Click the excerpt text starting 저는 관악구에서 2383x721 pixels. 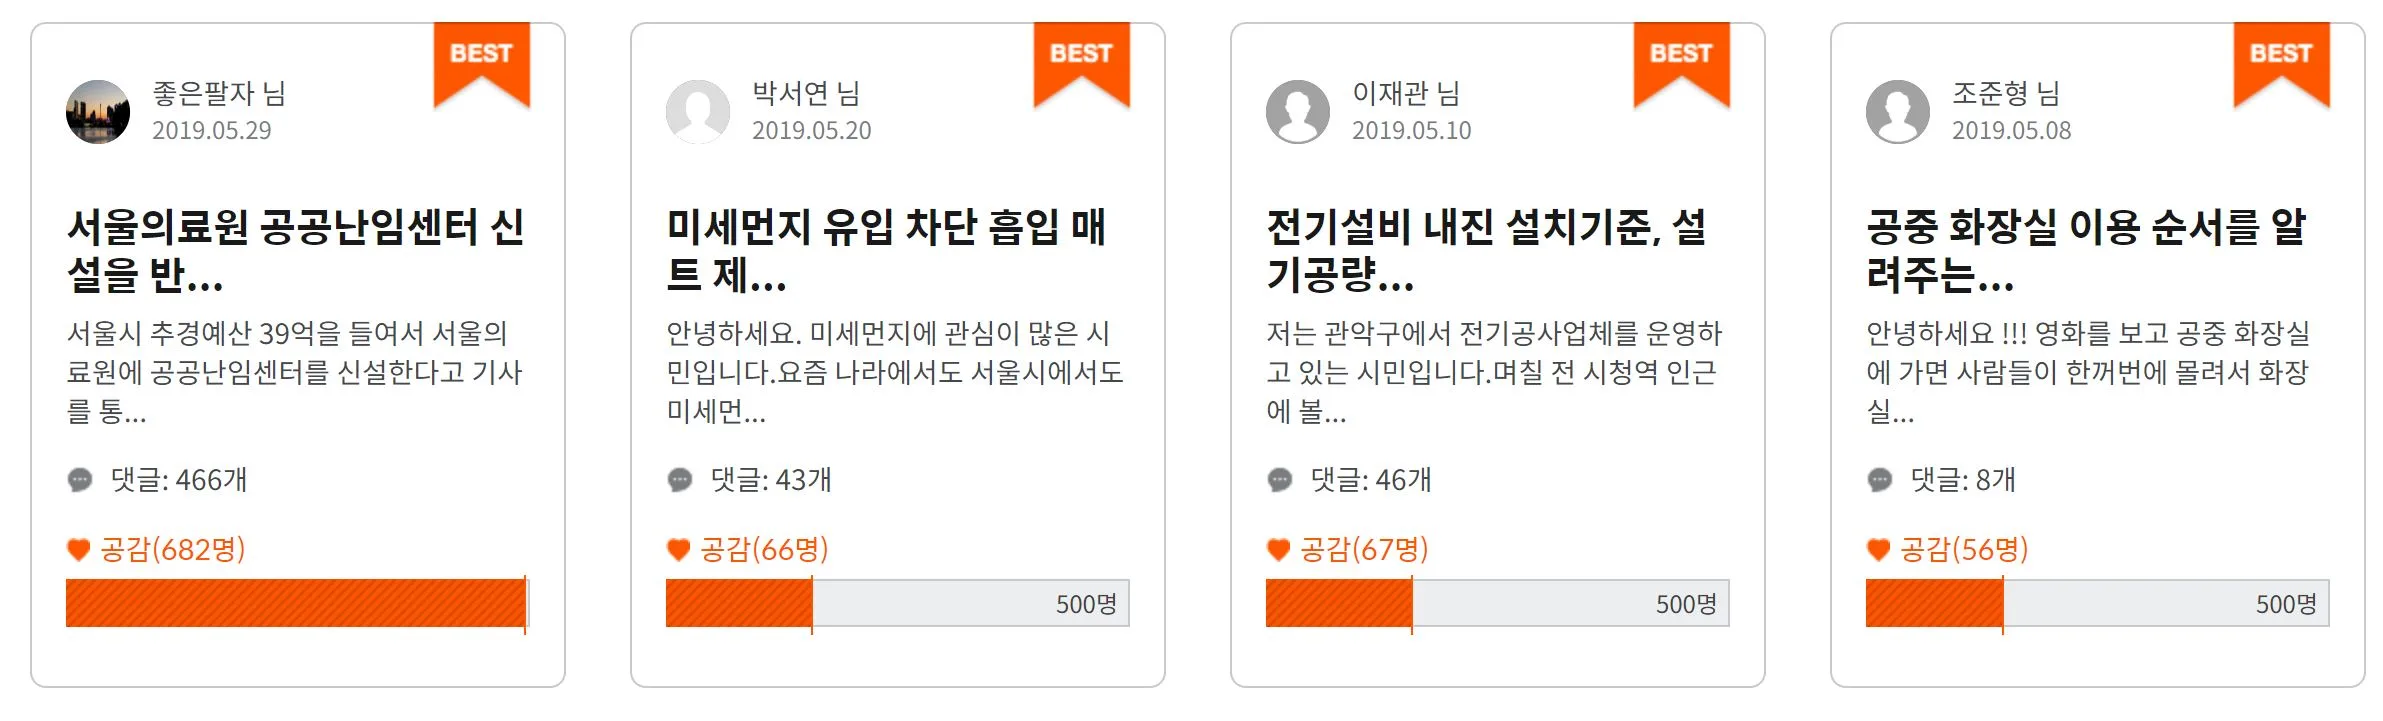(1494, 372)
